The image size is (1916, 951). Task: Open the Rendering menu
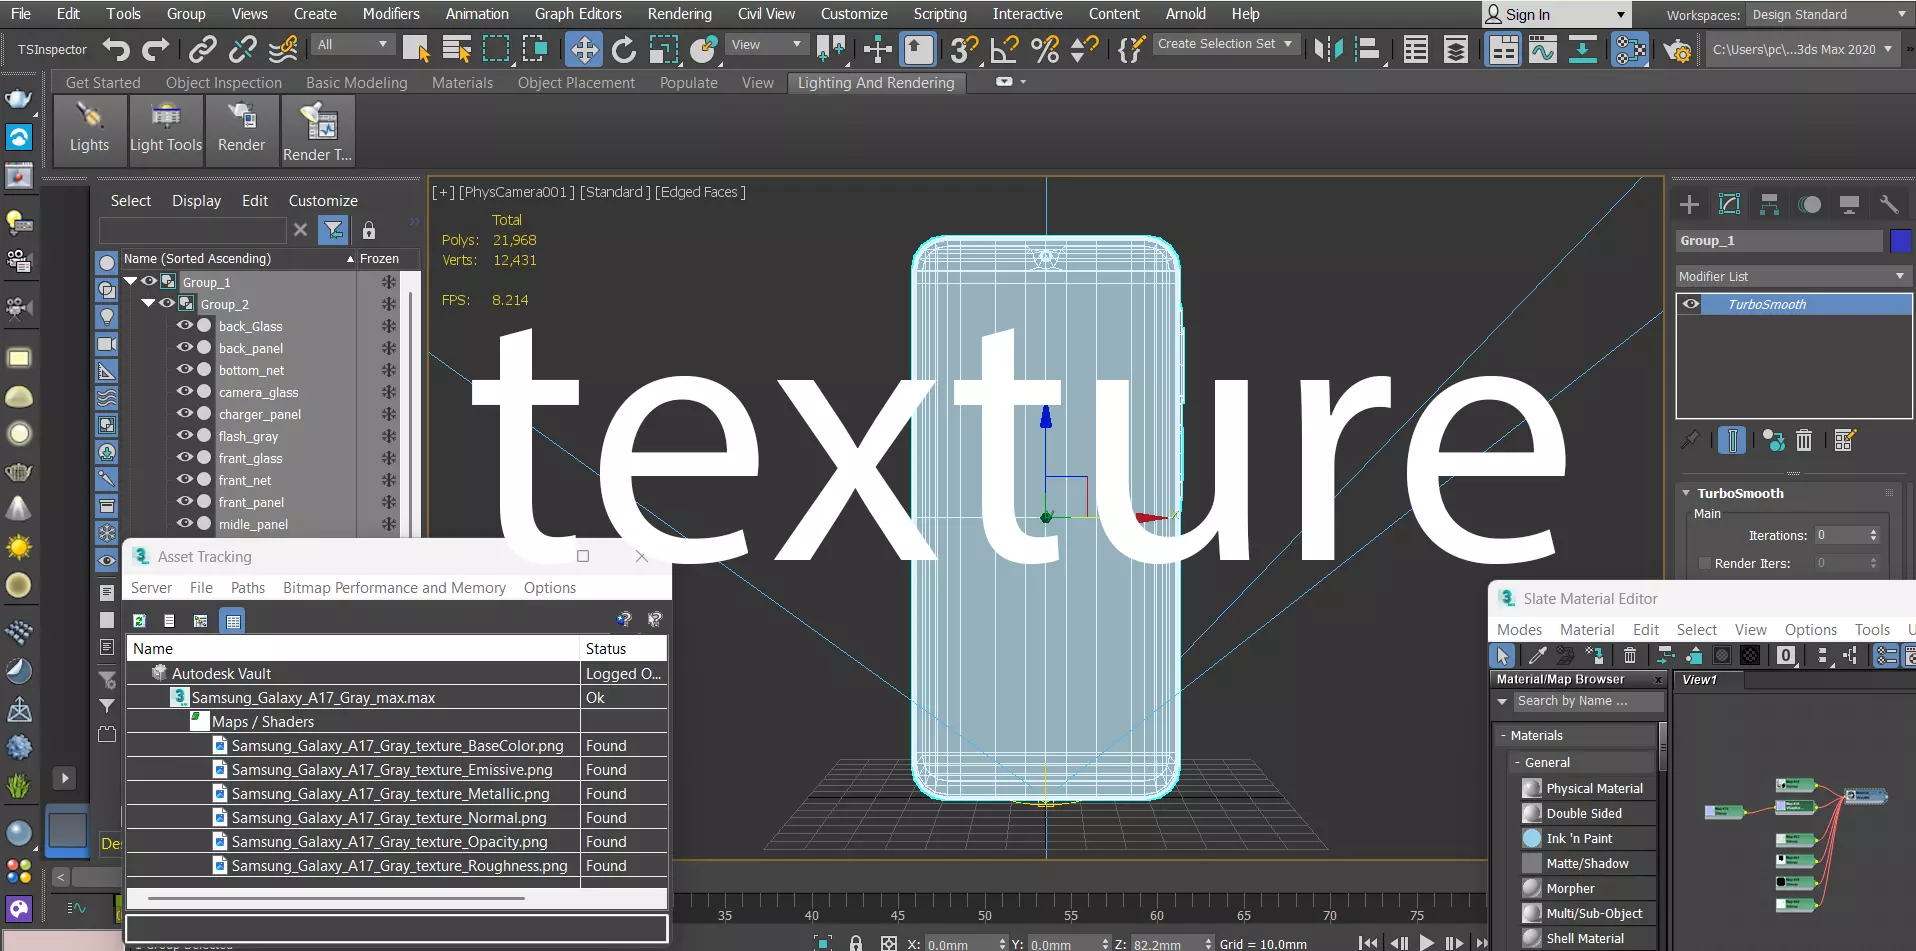[680, 14]
